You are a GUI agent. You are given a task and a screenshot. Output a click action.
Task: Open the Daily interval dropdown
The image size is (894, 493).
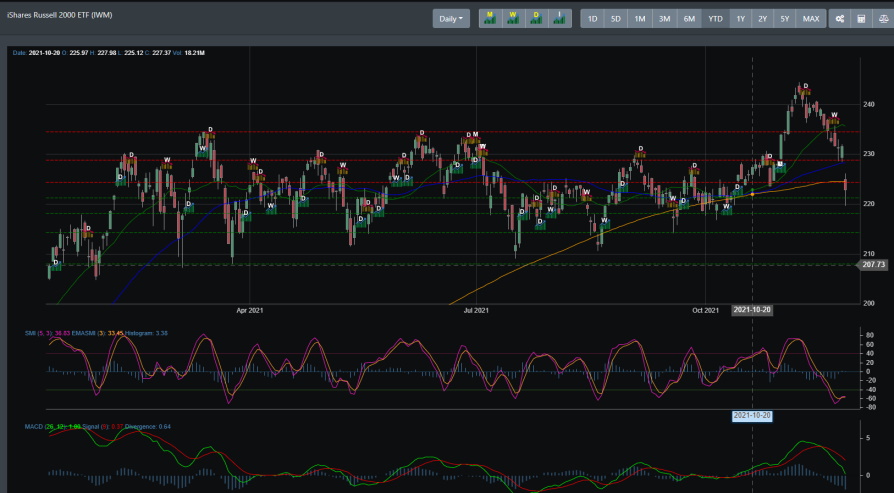(451, 18)
